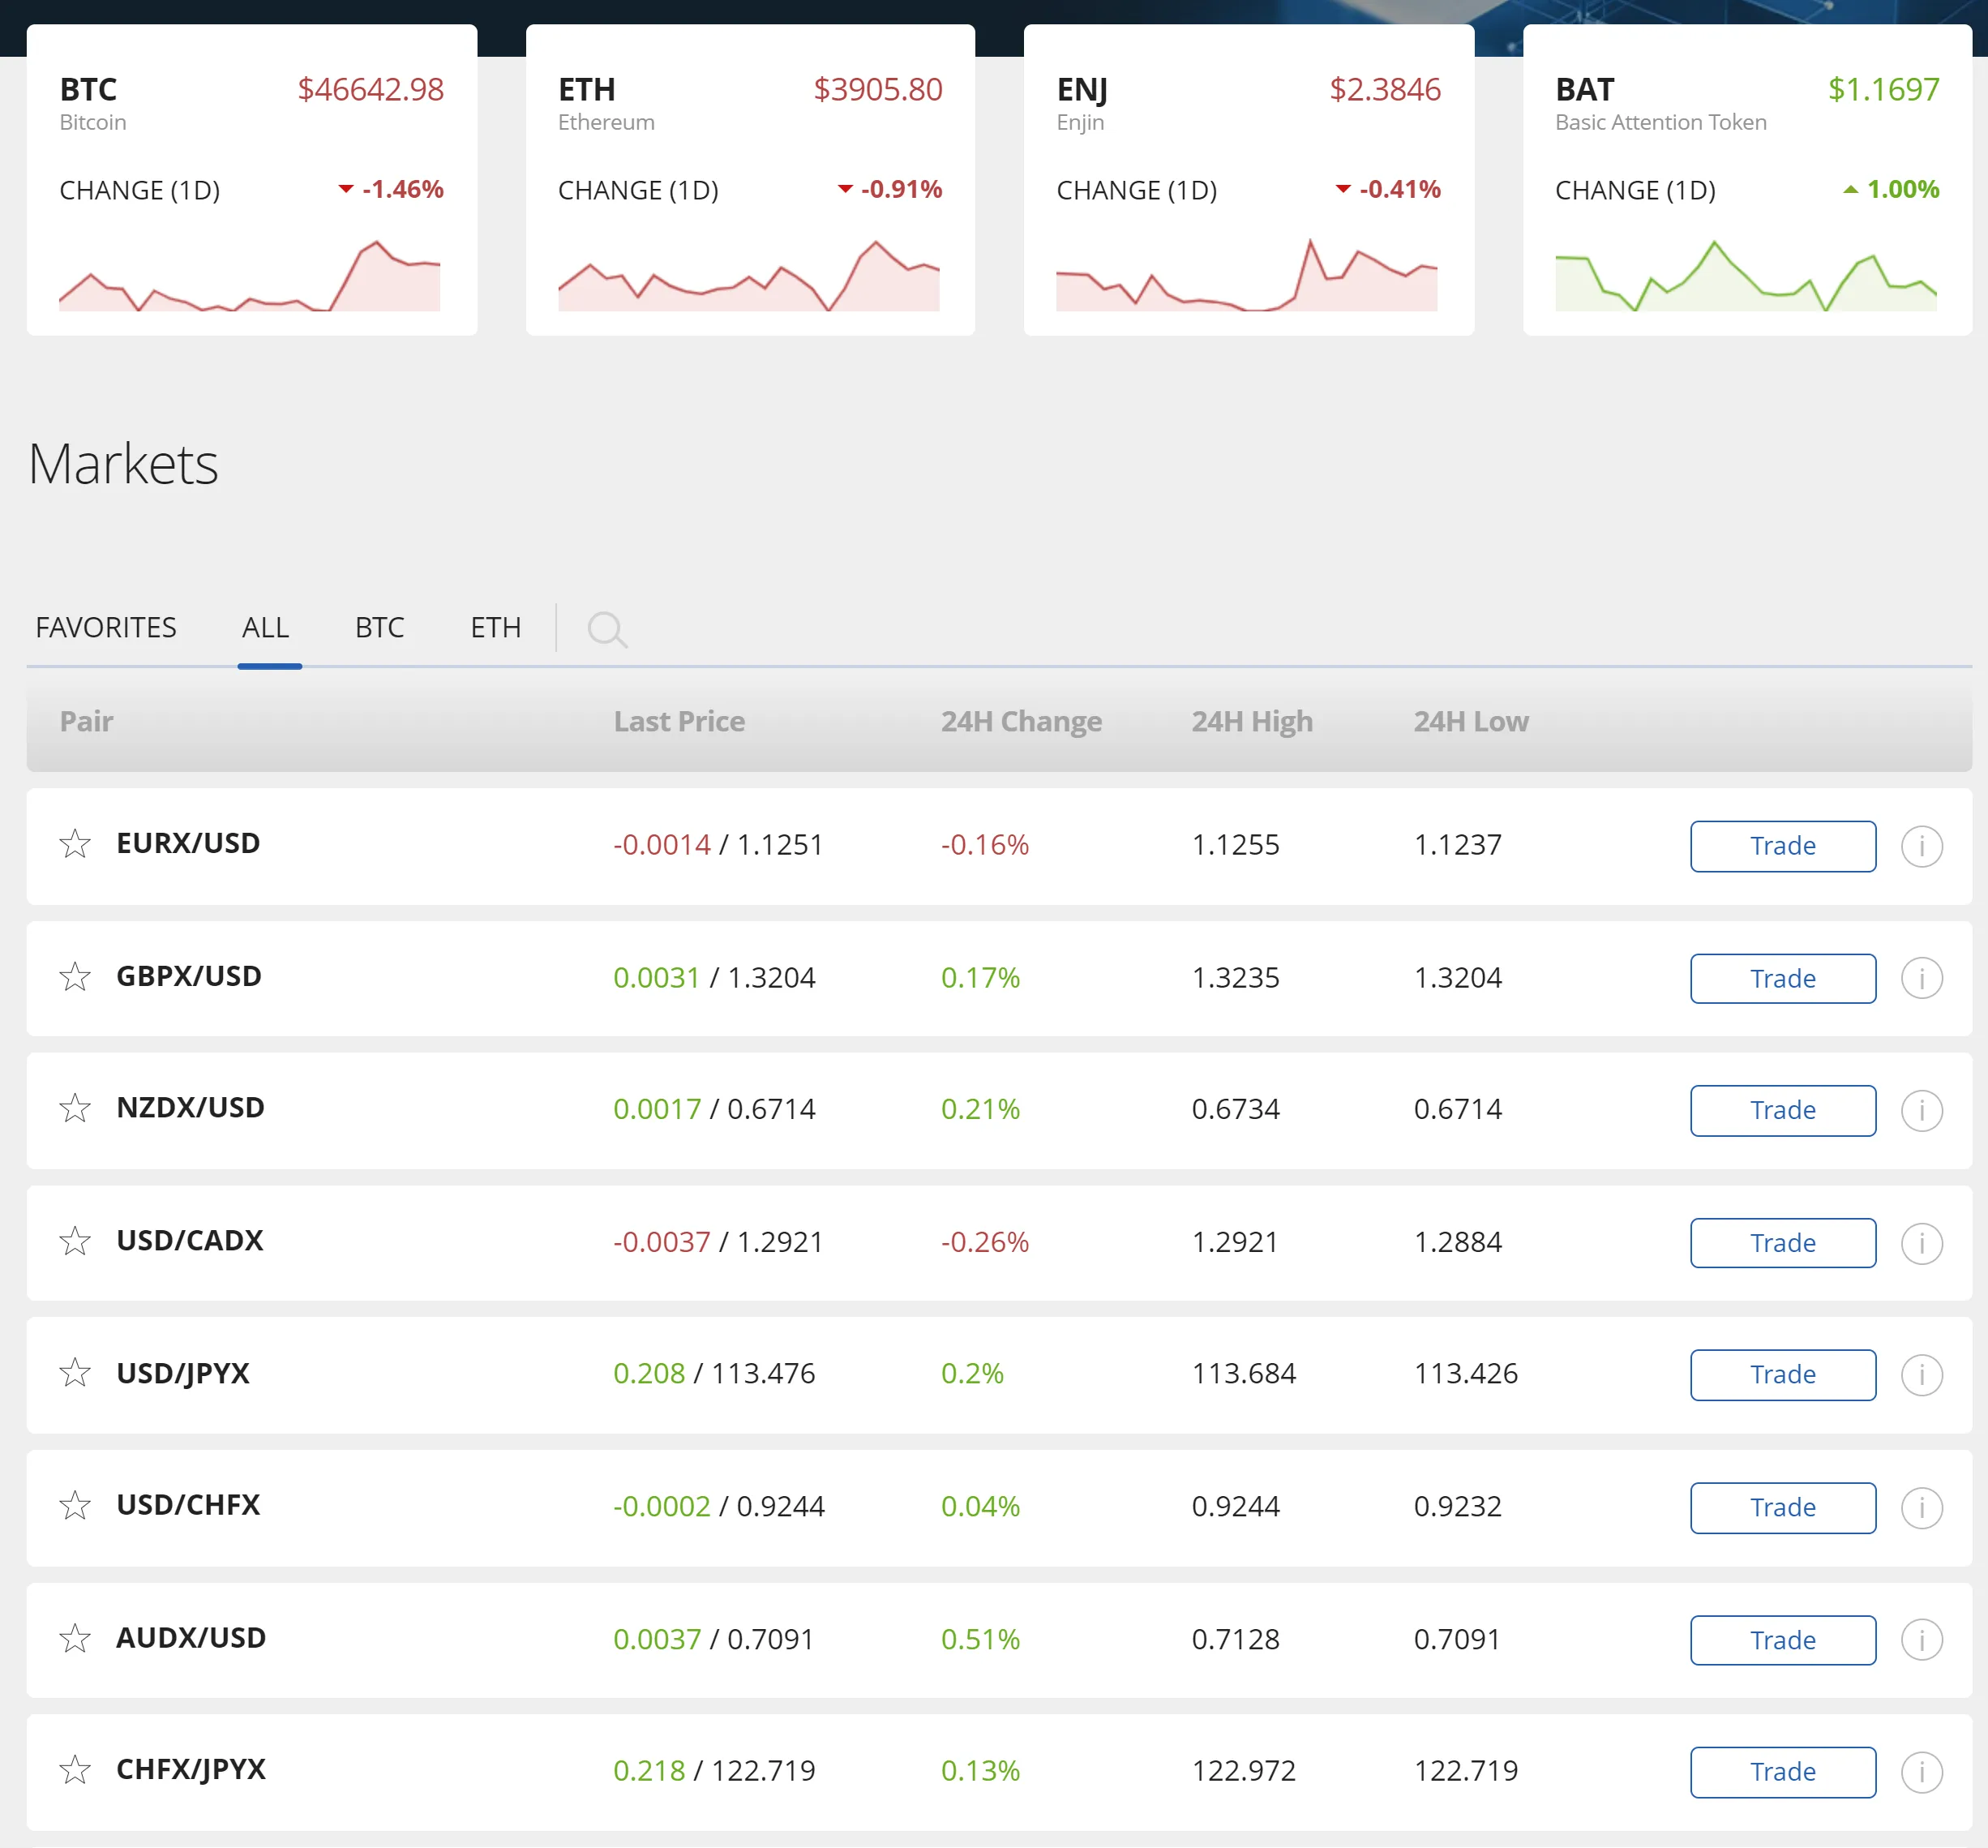Open the Bitcoin price card
This screenshot has height=1848, width=1988.
[x=252, y=180]
